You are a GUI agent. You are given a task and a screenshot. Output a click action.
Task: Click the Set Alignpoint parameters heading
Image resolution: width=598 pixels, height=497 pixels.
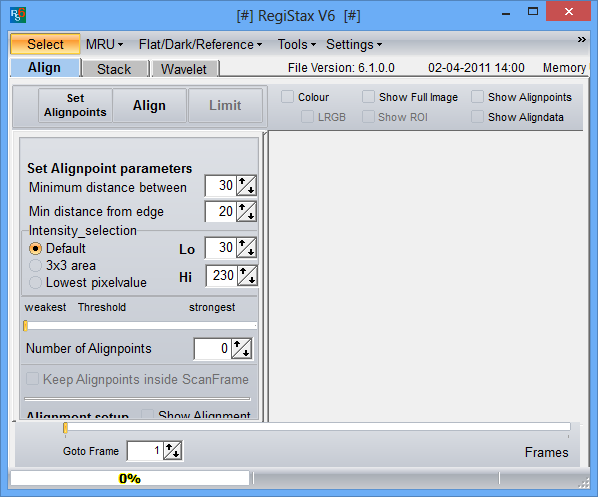(109, 168)
